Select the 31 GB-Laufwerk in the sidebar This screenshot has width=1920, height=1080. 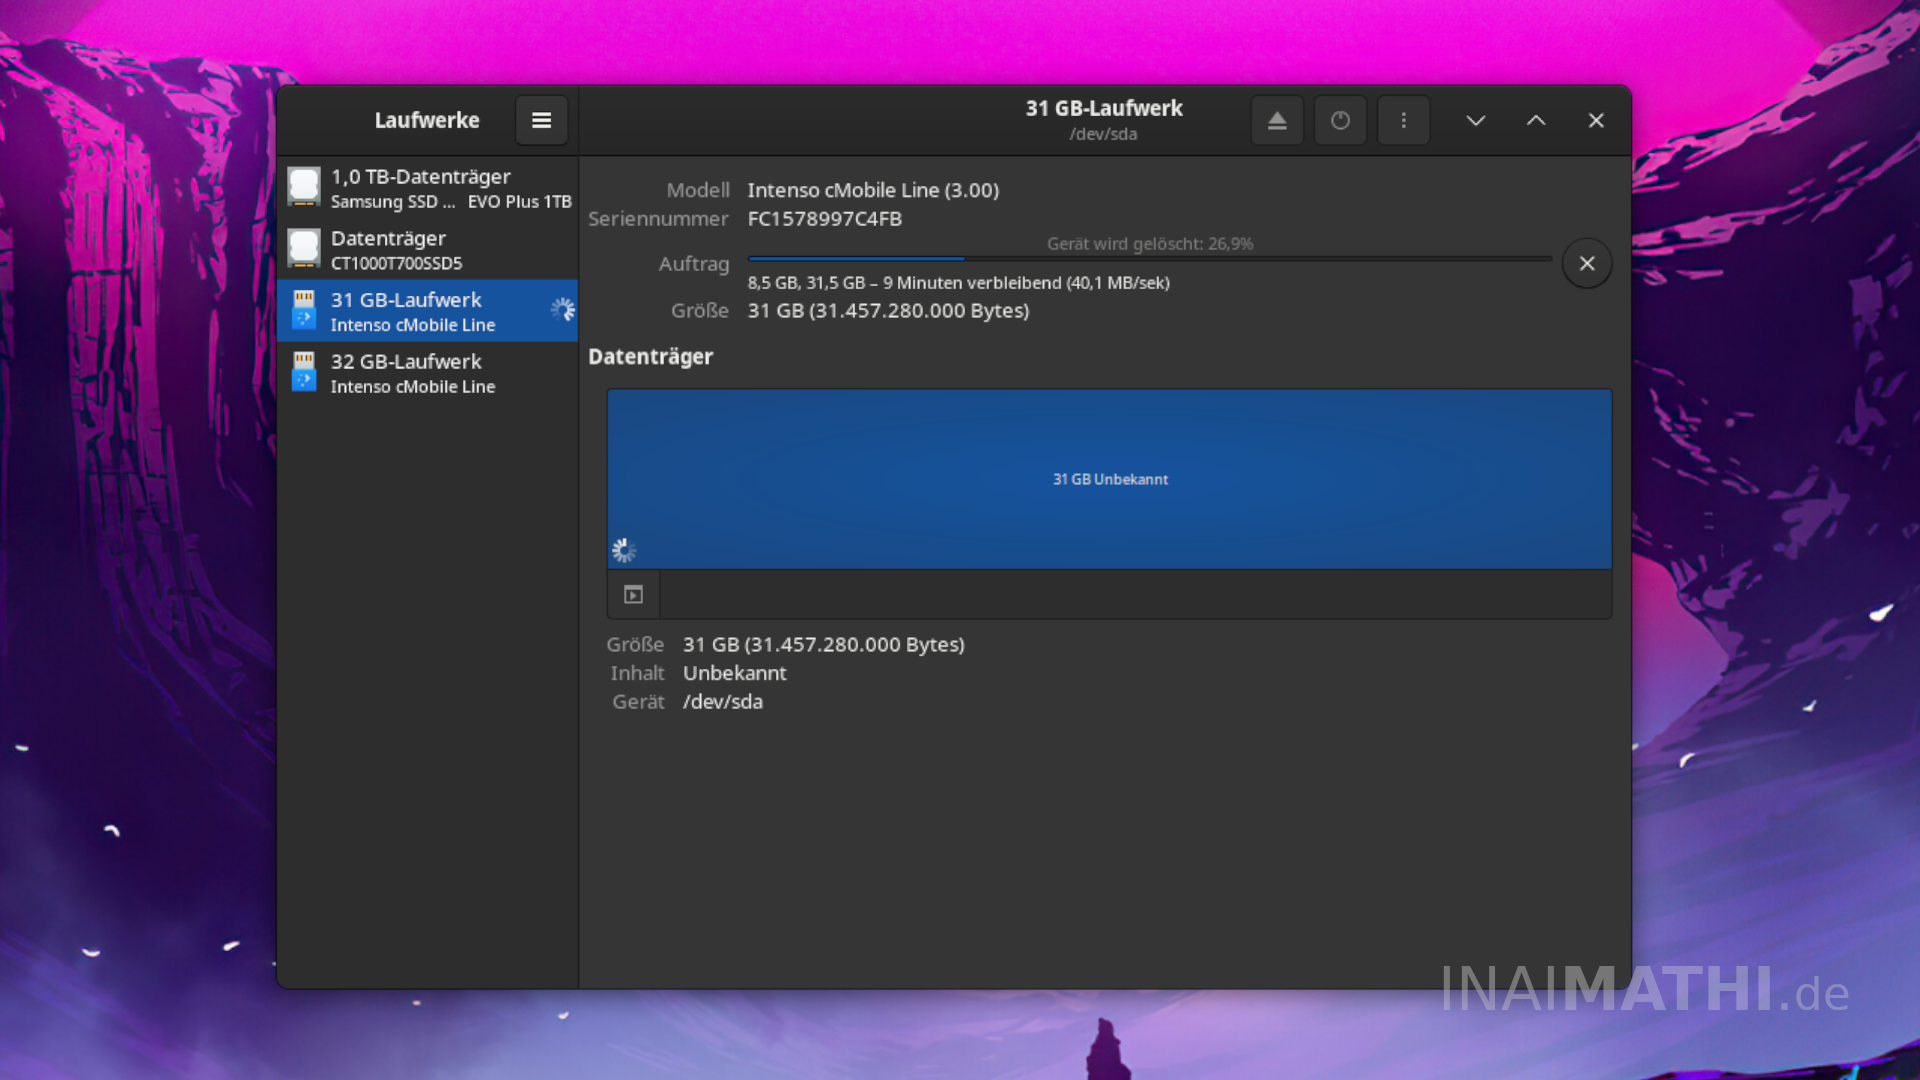[x=428, y=311]
